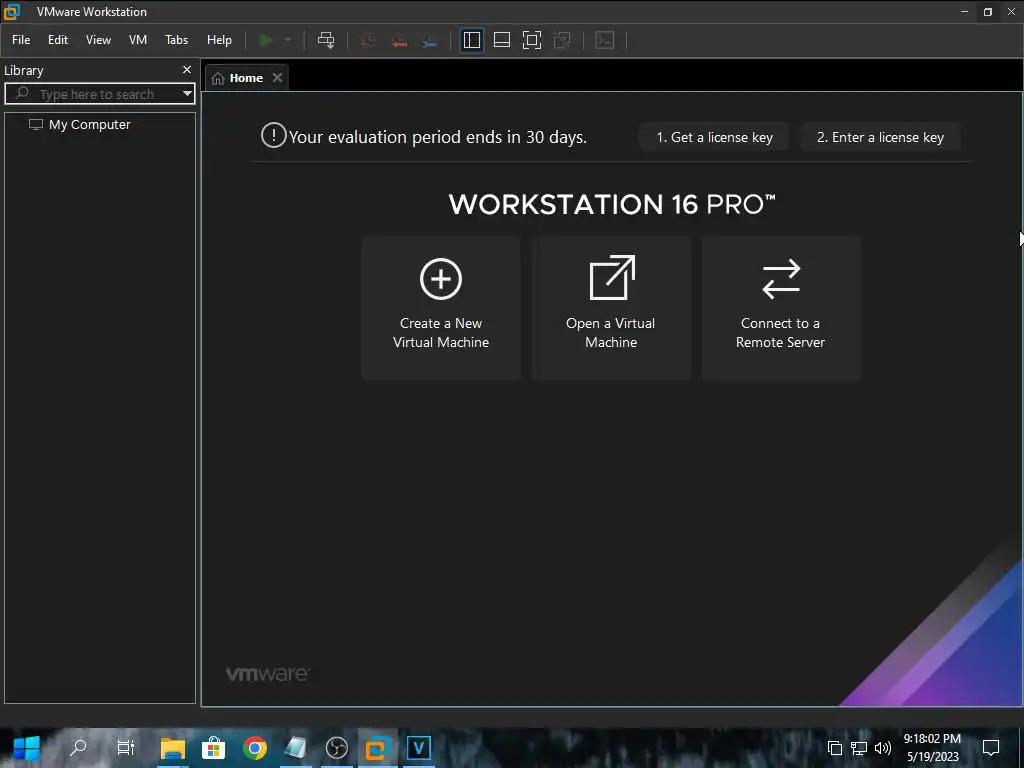The height and width of the screenshot is (768, 1024).
Task: Open the Help menu
Action: pos(219,40)
